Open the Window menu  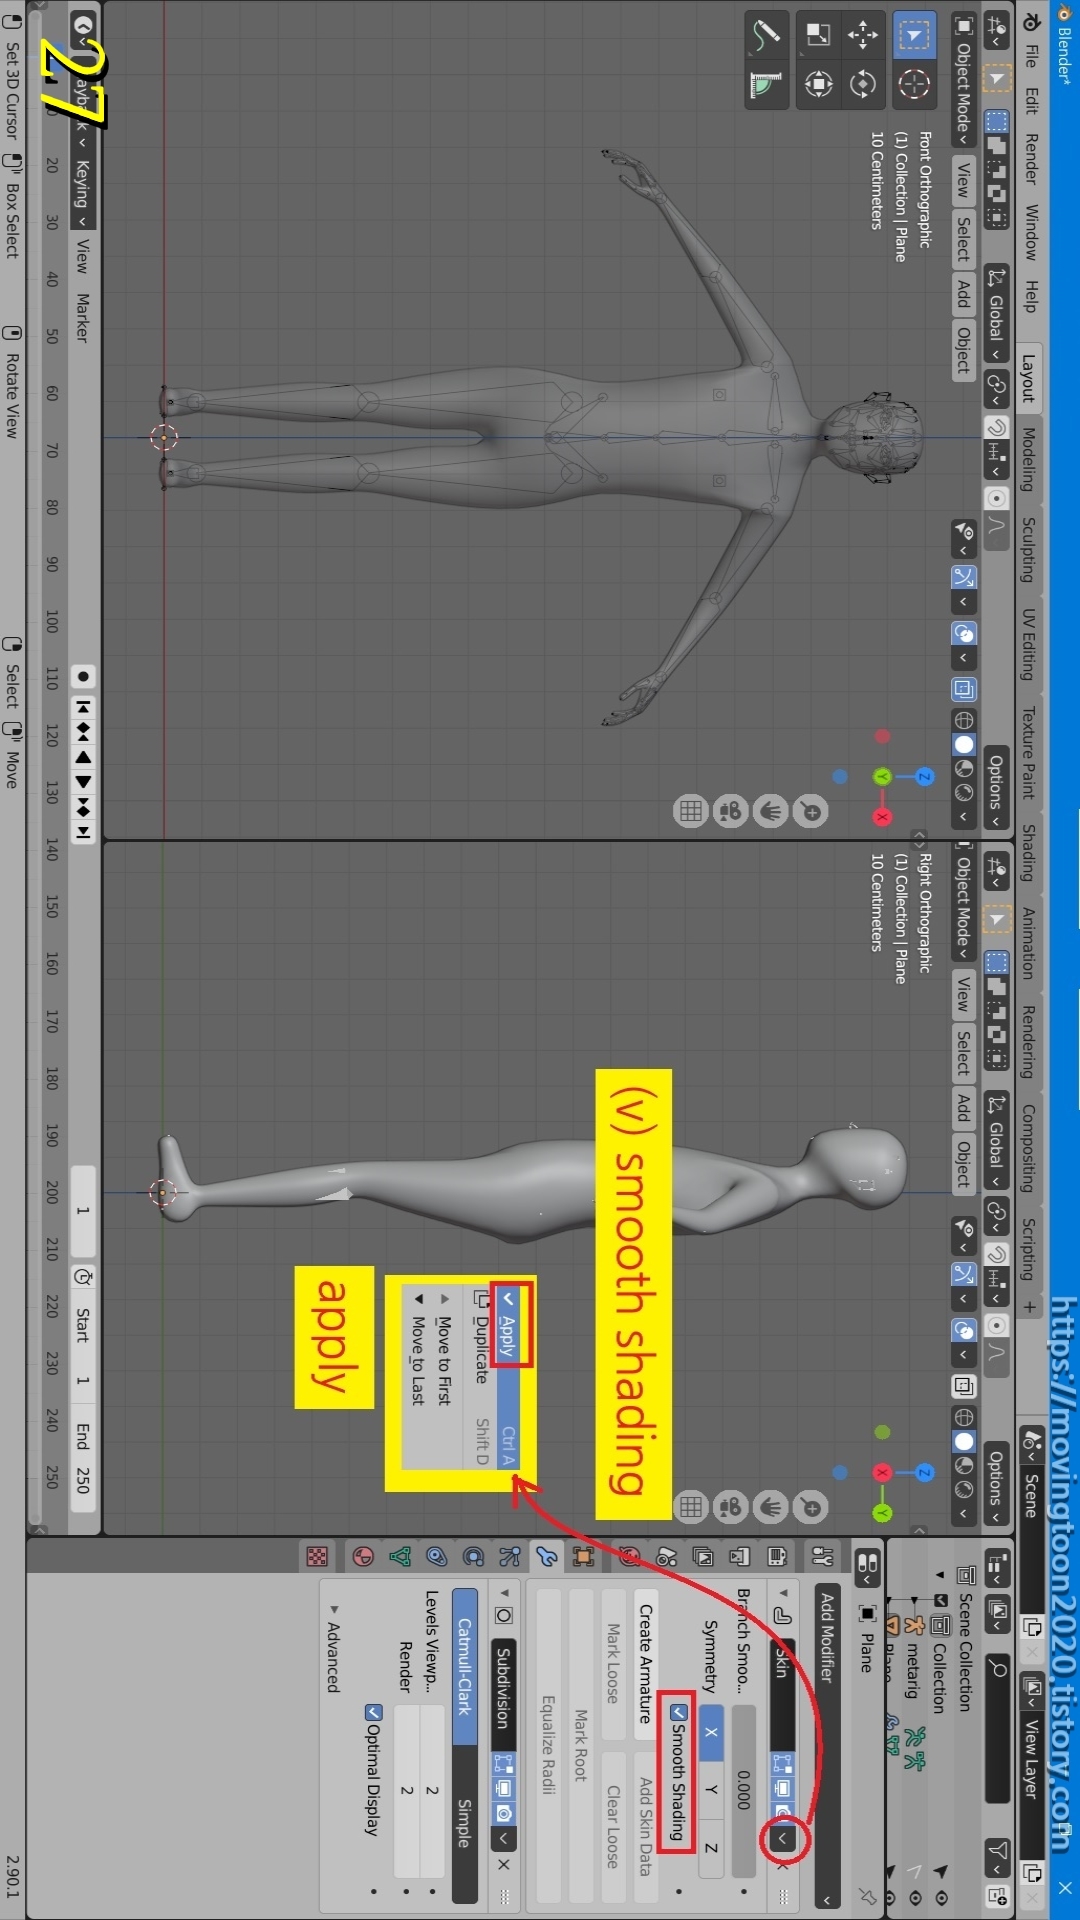[1030, 232]
